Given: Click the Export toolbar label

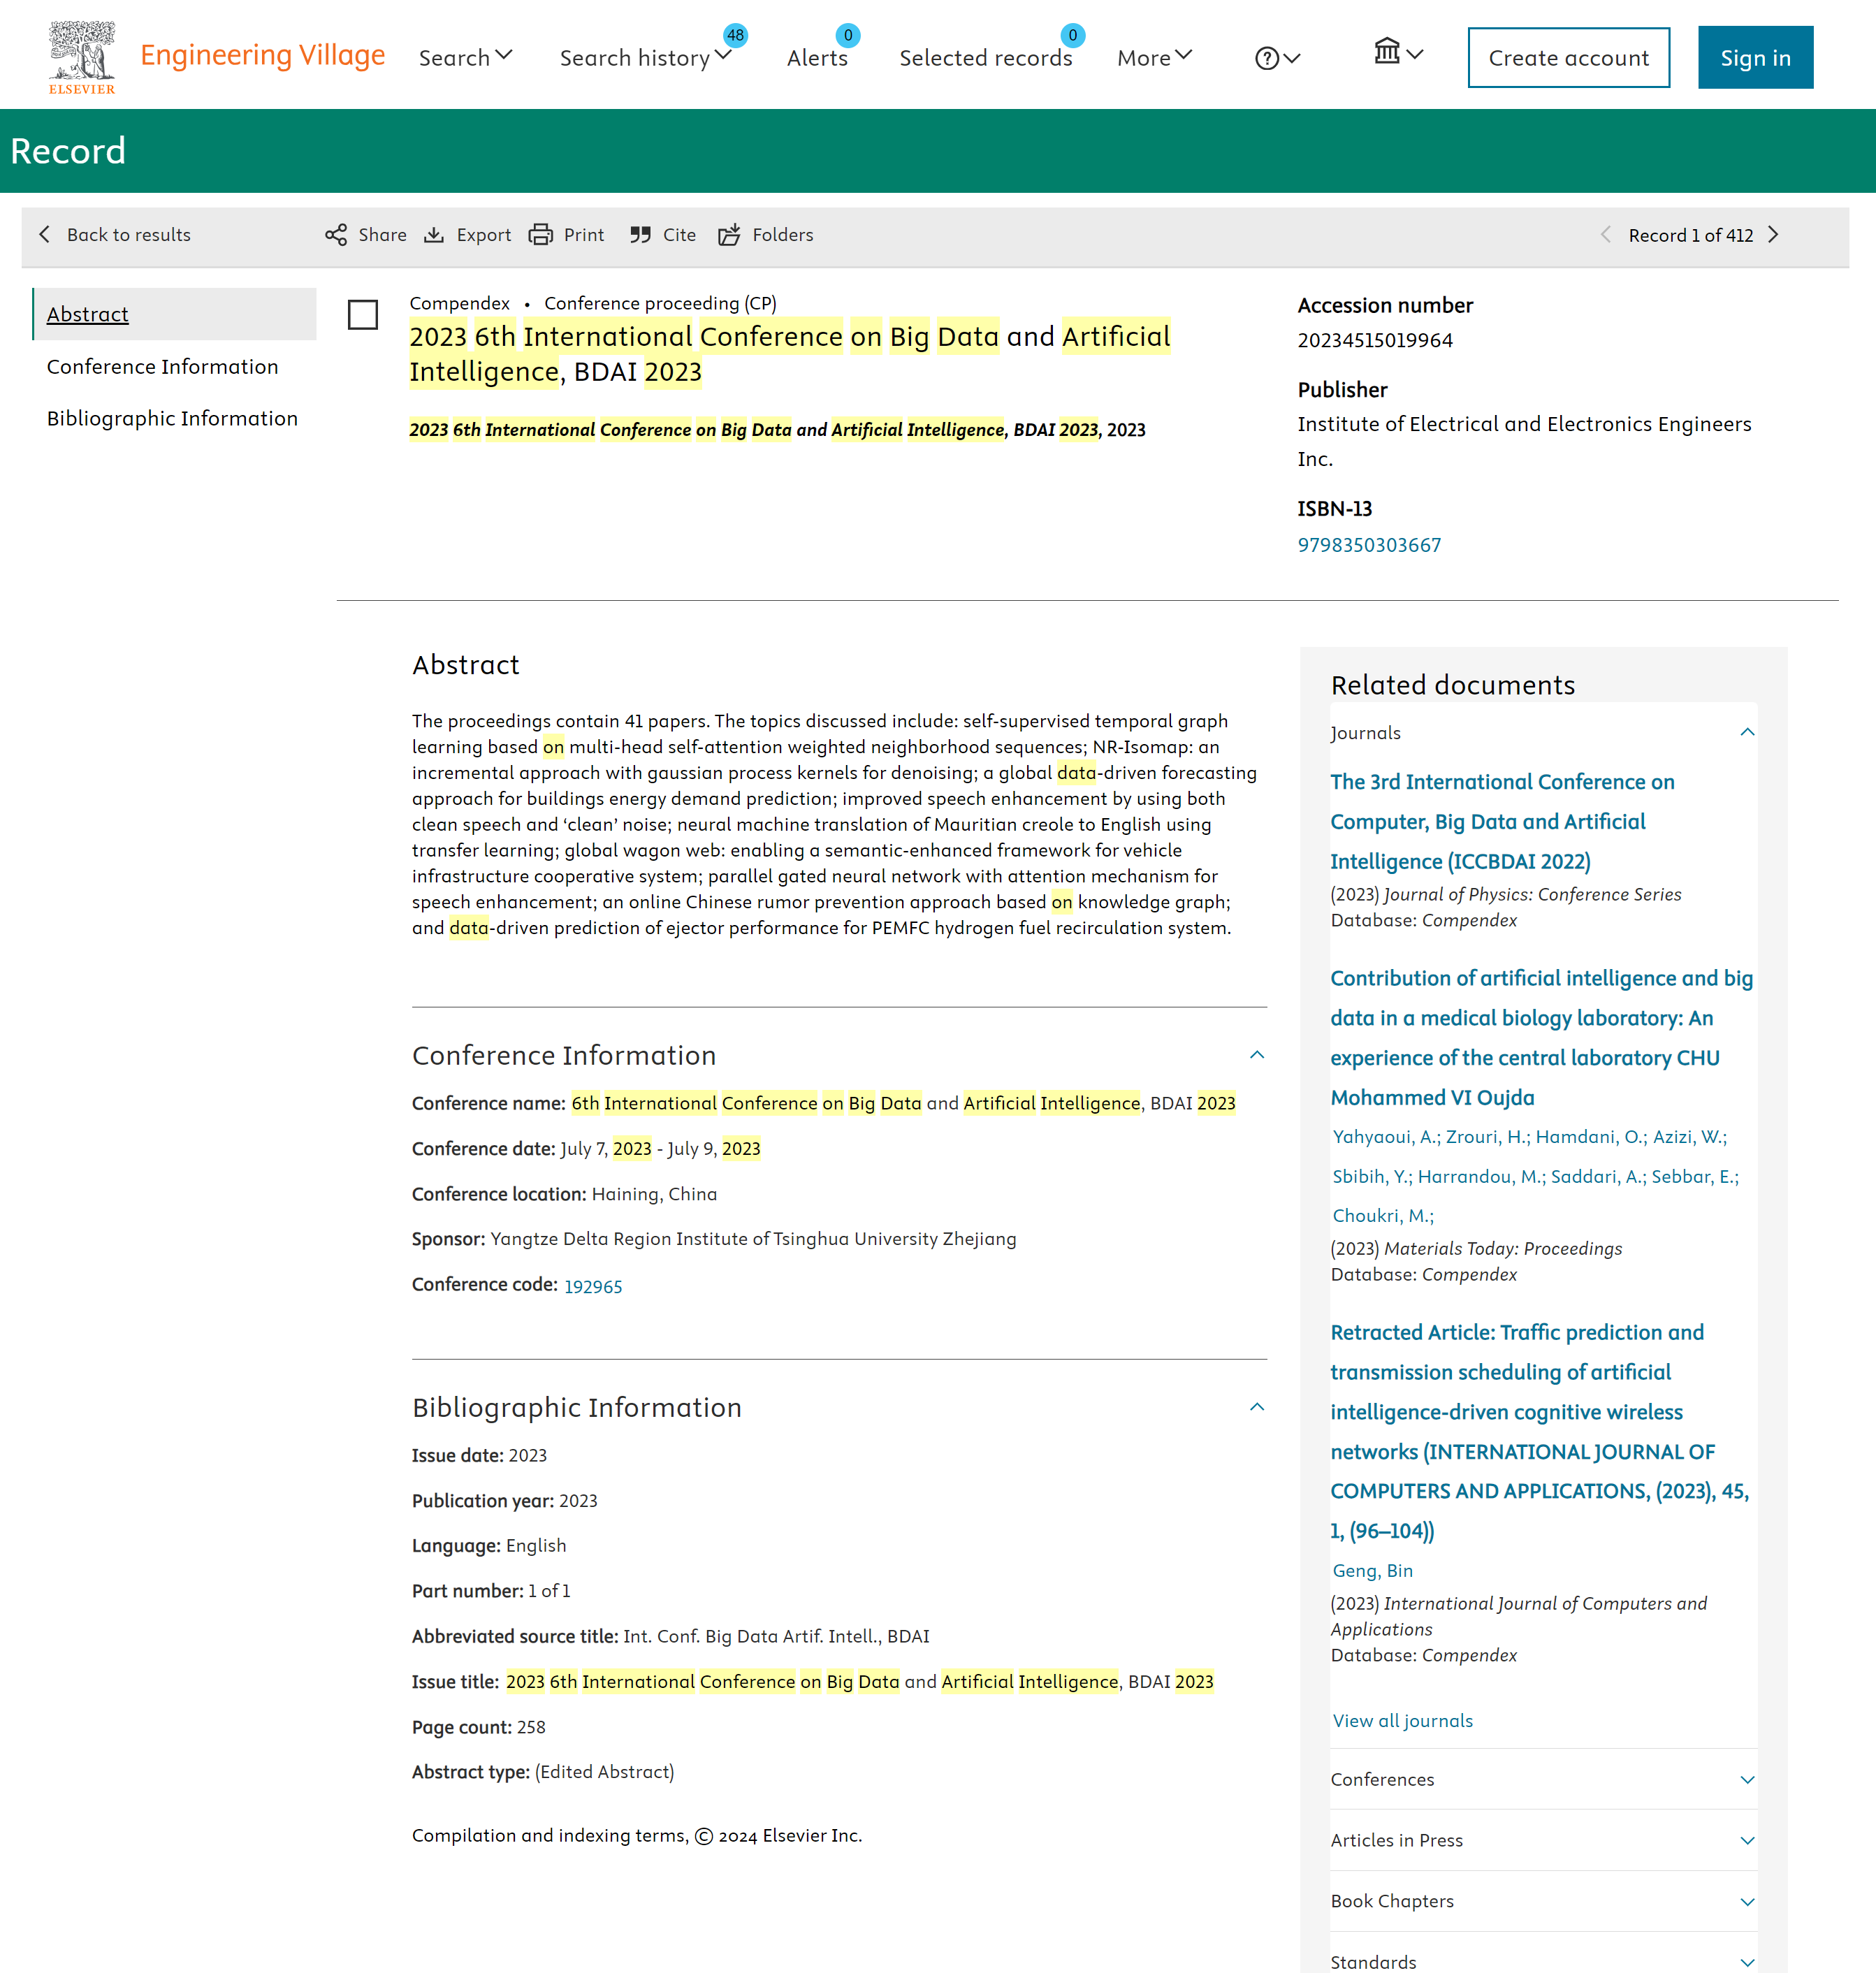Looking at the screenshot, I should [x=484, y=235].
